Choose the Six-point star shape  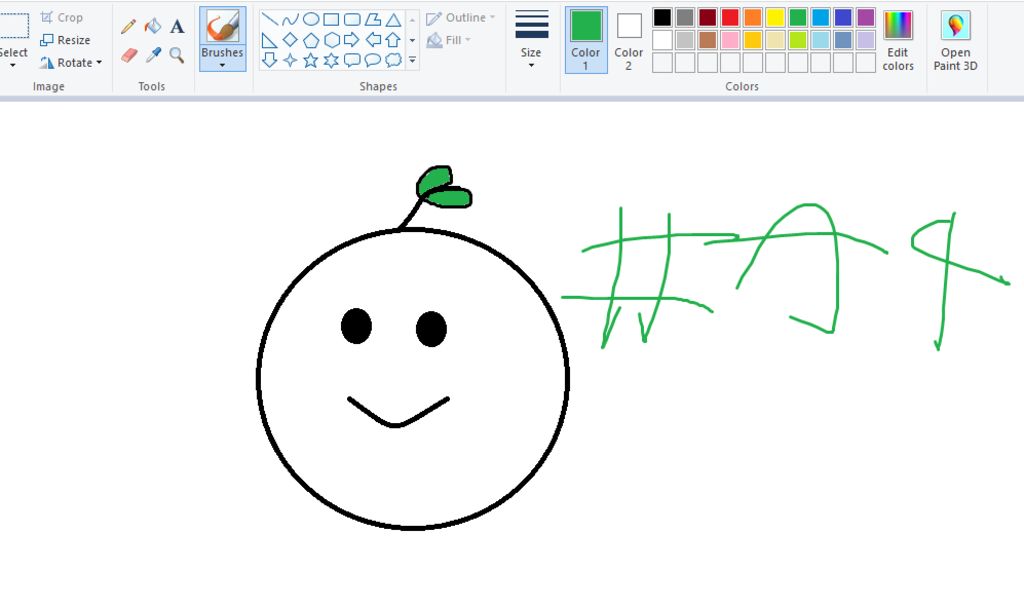pos(331,60)
